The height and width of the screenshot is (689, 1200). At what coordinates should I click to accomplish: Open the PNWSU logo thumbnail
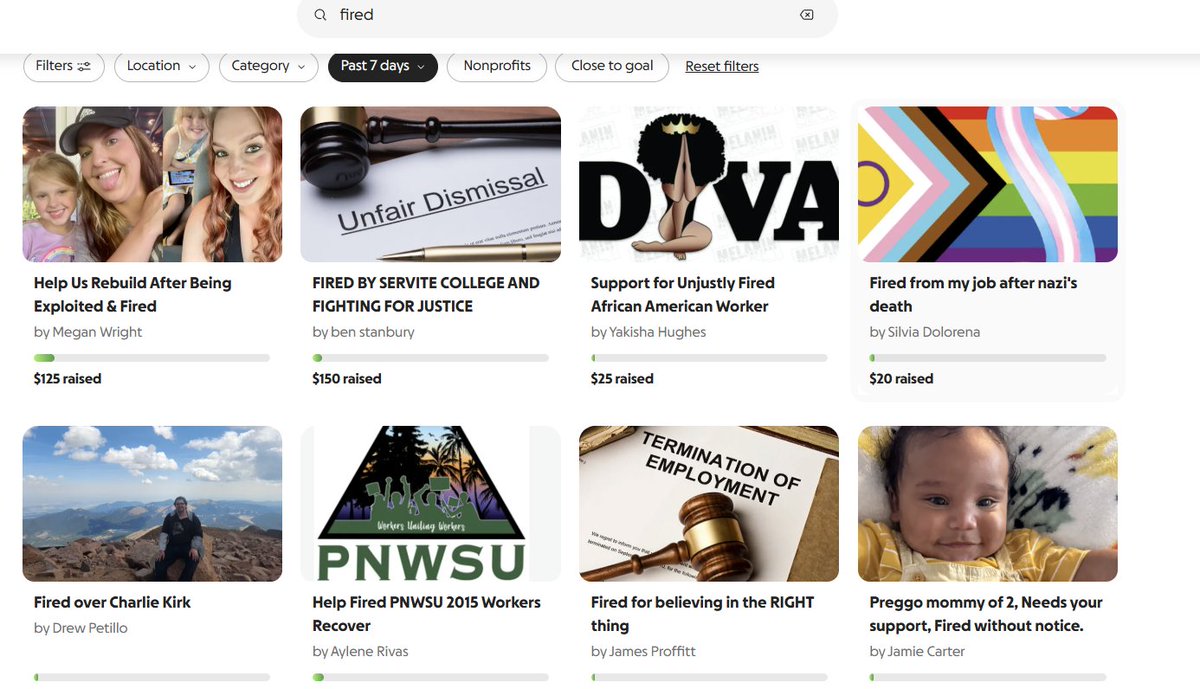430,504
